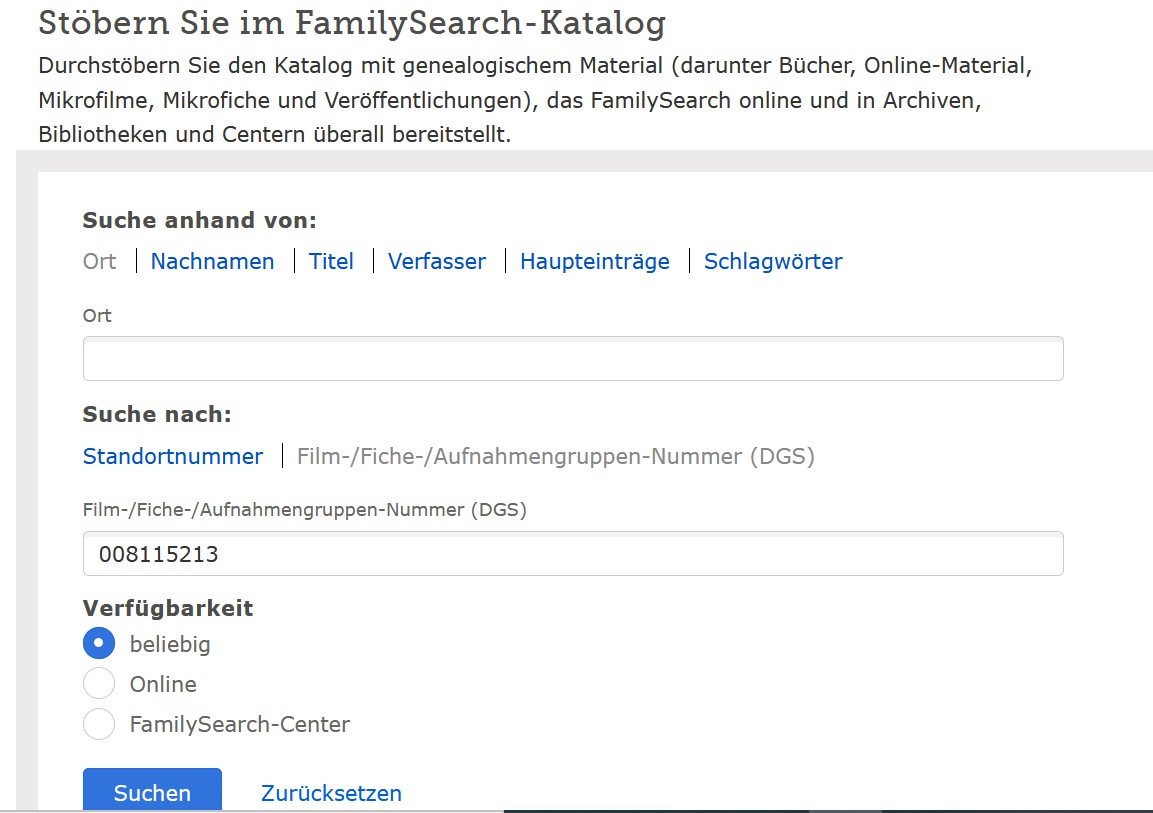Click the Zurücksetzen link
1153x813 pixels.
point(332,793)
